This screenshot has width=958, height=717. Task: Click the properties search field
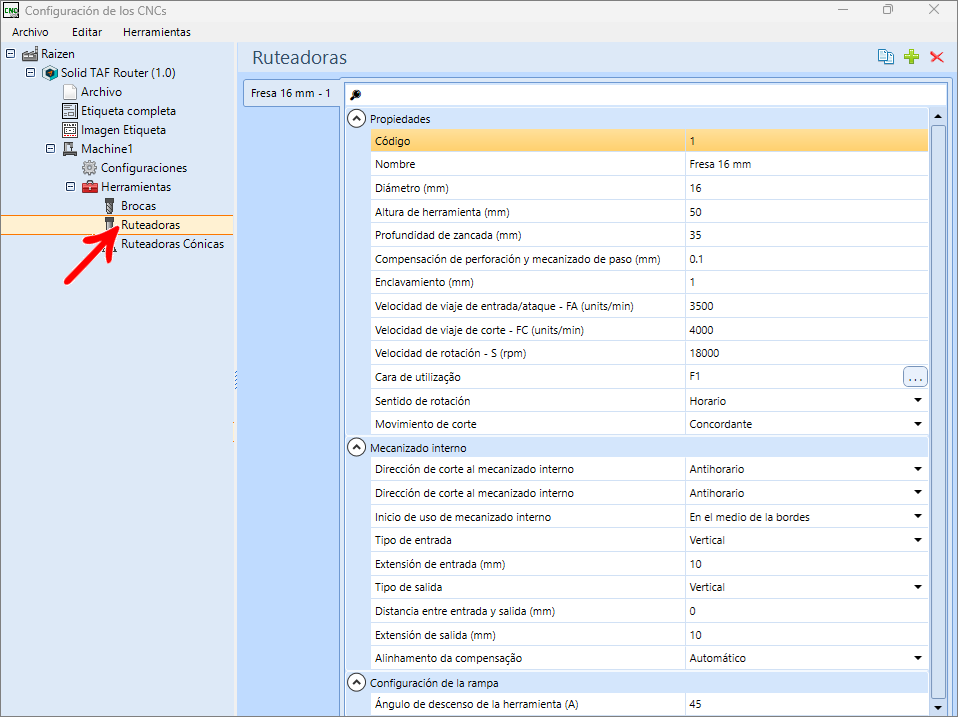tap(646, 94)
